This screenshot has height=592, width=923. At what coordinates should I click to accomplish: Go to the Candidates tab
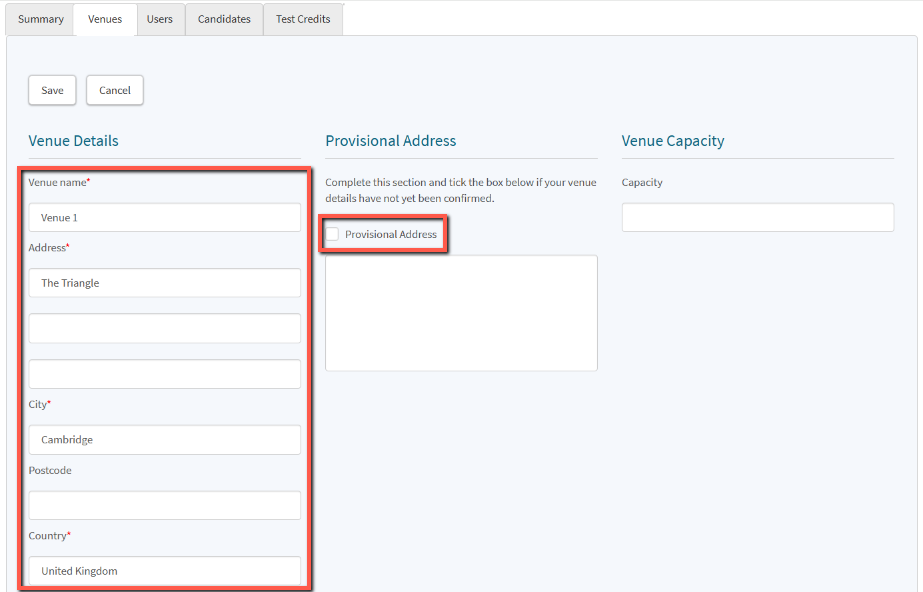(224, 19)
